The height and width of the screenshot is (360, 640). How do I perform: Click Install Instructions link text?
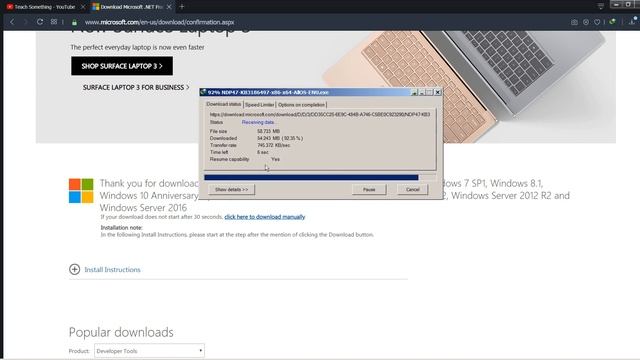tap(112, 269)
